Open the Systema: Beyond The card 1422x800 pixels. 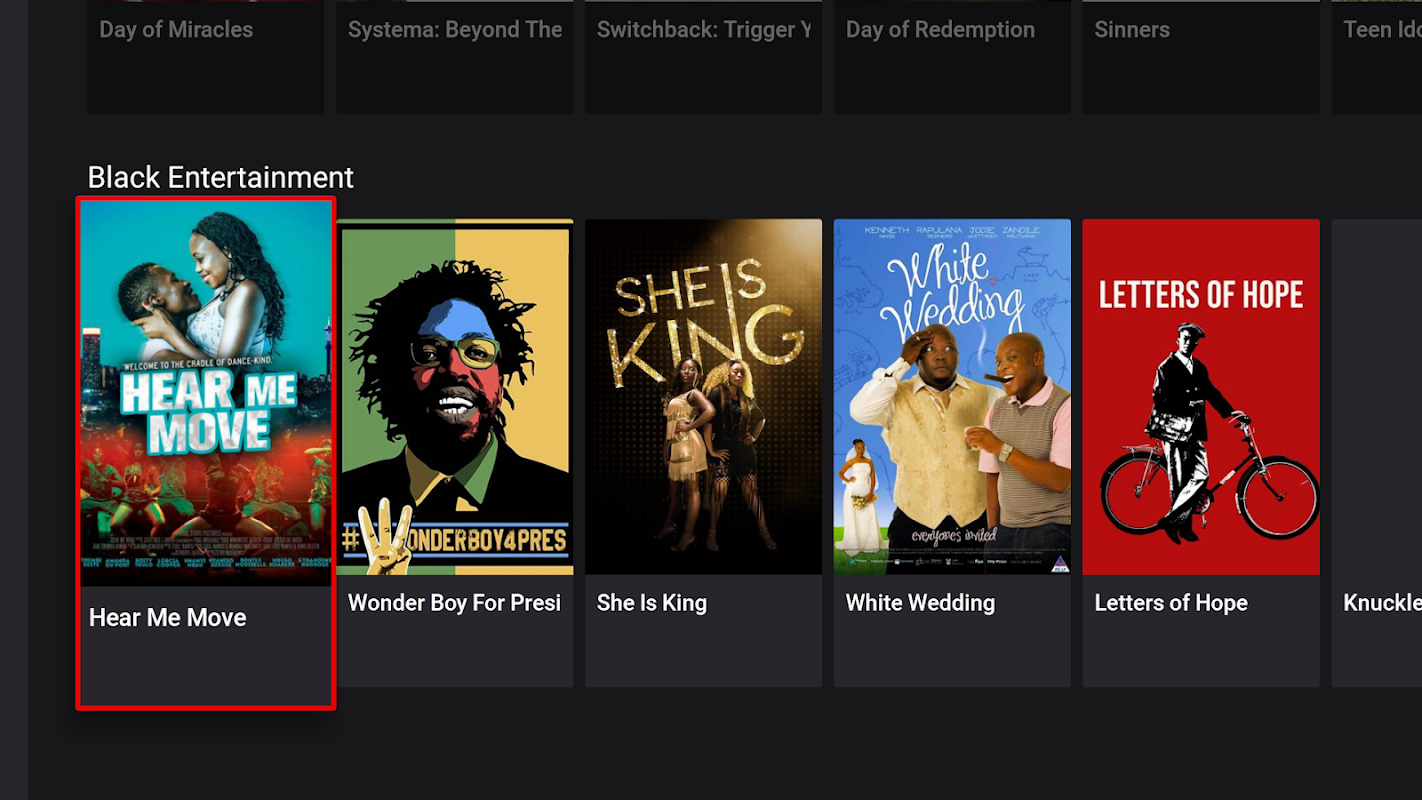[x=455, y=56]
